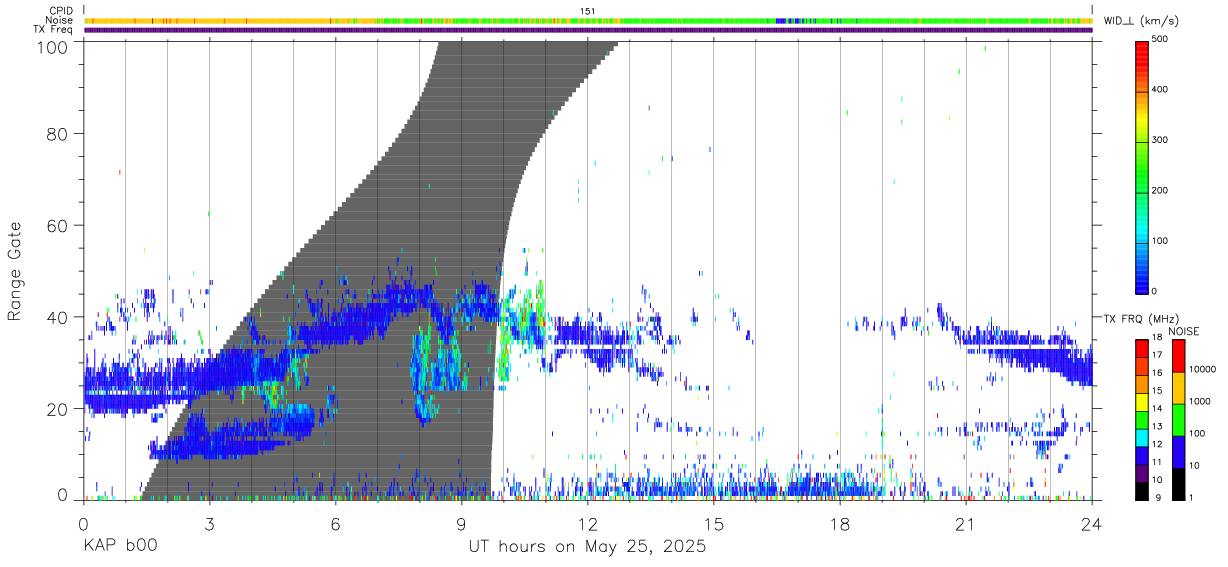
Task: Click the 15 hour mark on UT axis
Action: coord(714,524)
